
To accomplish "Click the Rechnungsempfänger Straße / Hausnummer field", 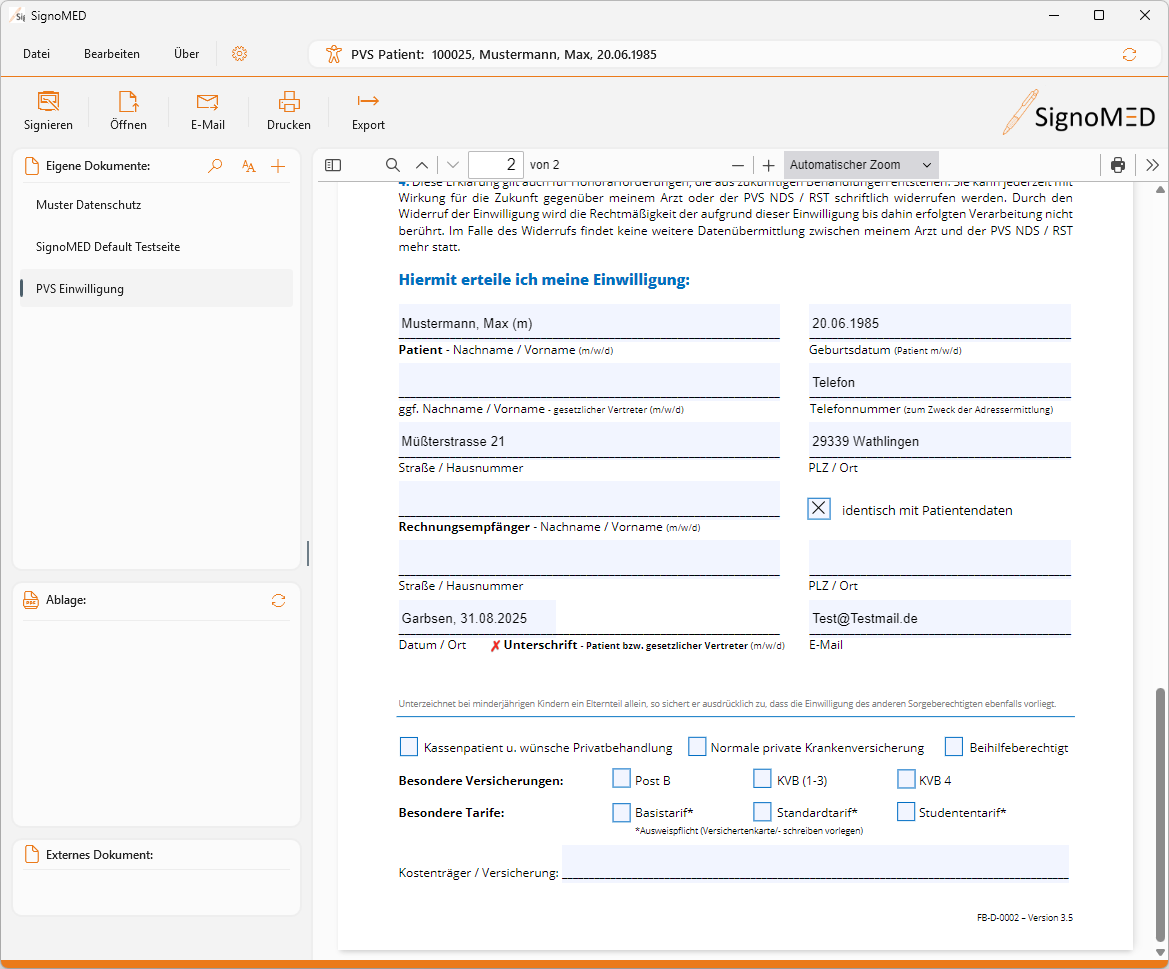I will point(589,558).
